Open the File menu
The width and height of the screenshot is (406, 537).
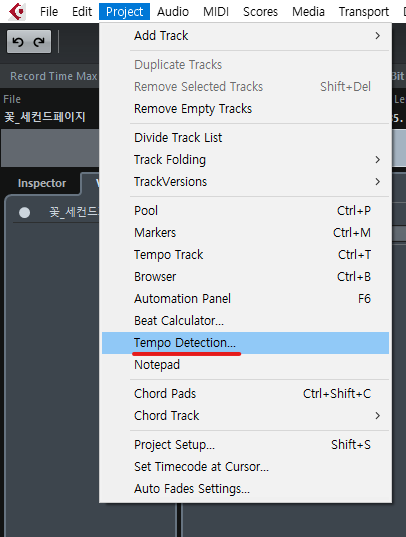(49, 12)
